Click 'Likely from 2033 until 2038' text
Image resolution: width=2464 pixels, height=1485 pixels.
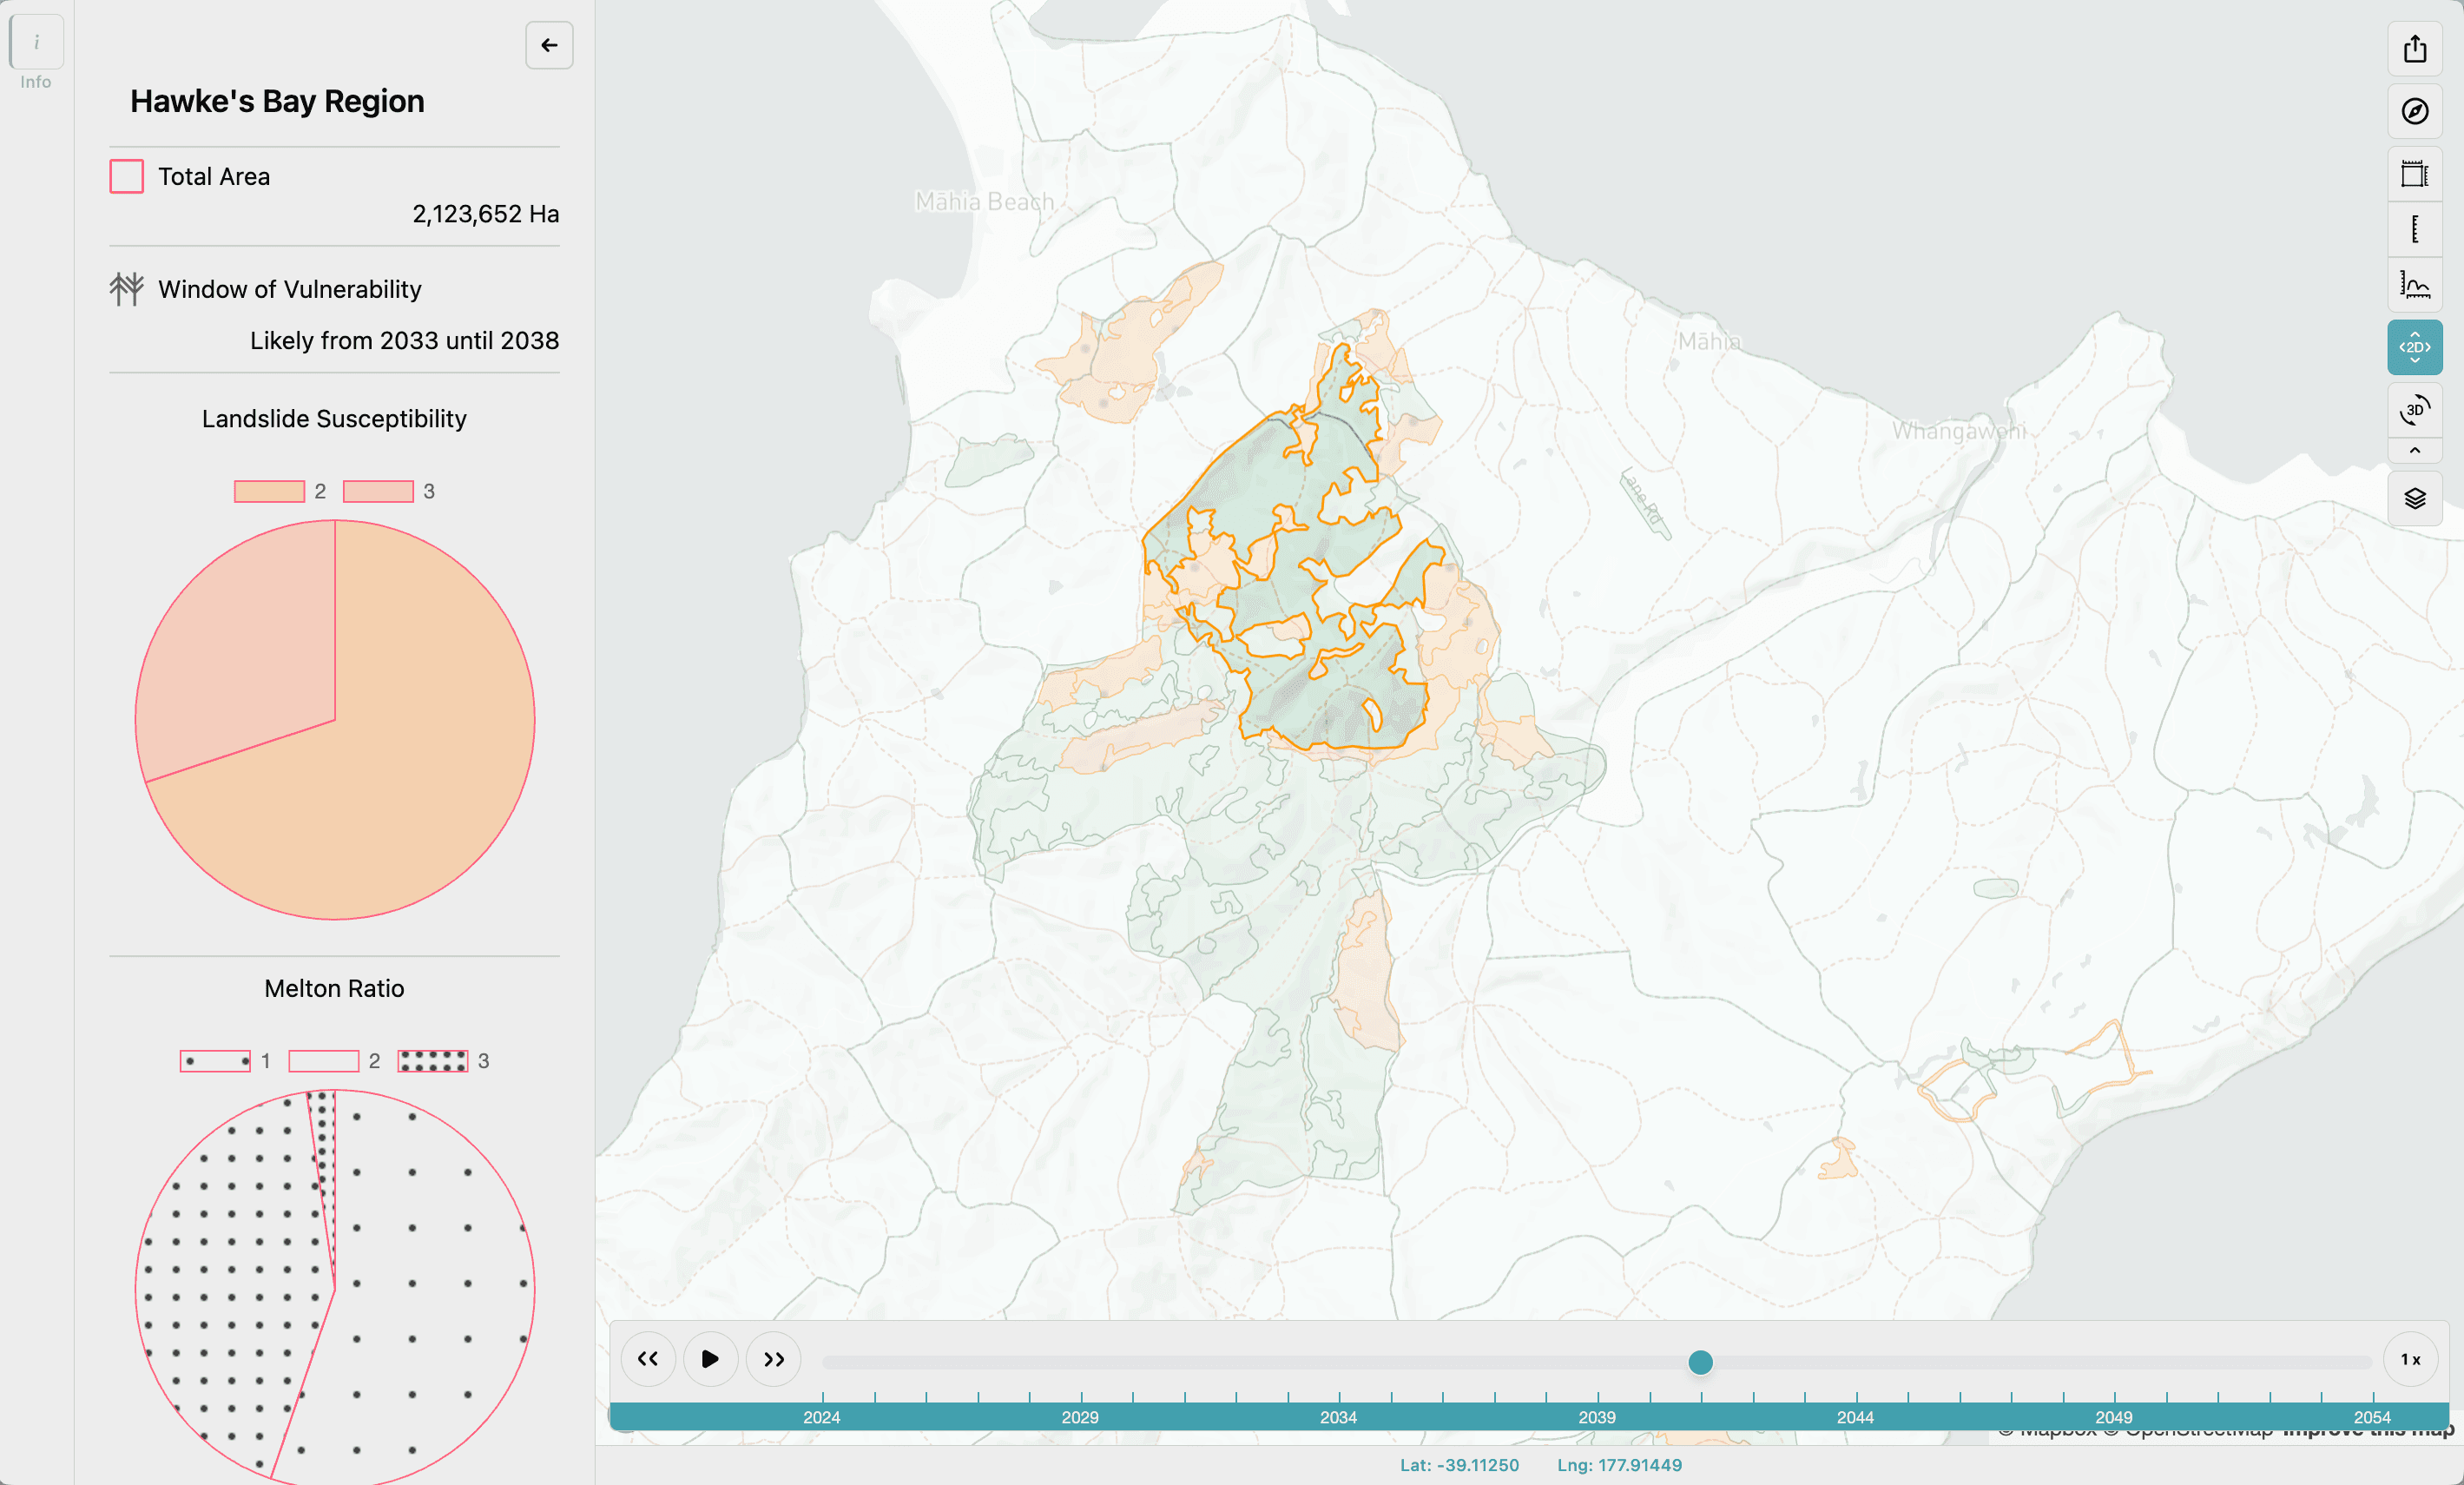404,341
